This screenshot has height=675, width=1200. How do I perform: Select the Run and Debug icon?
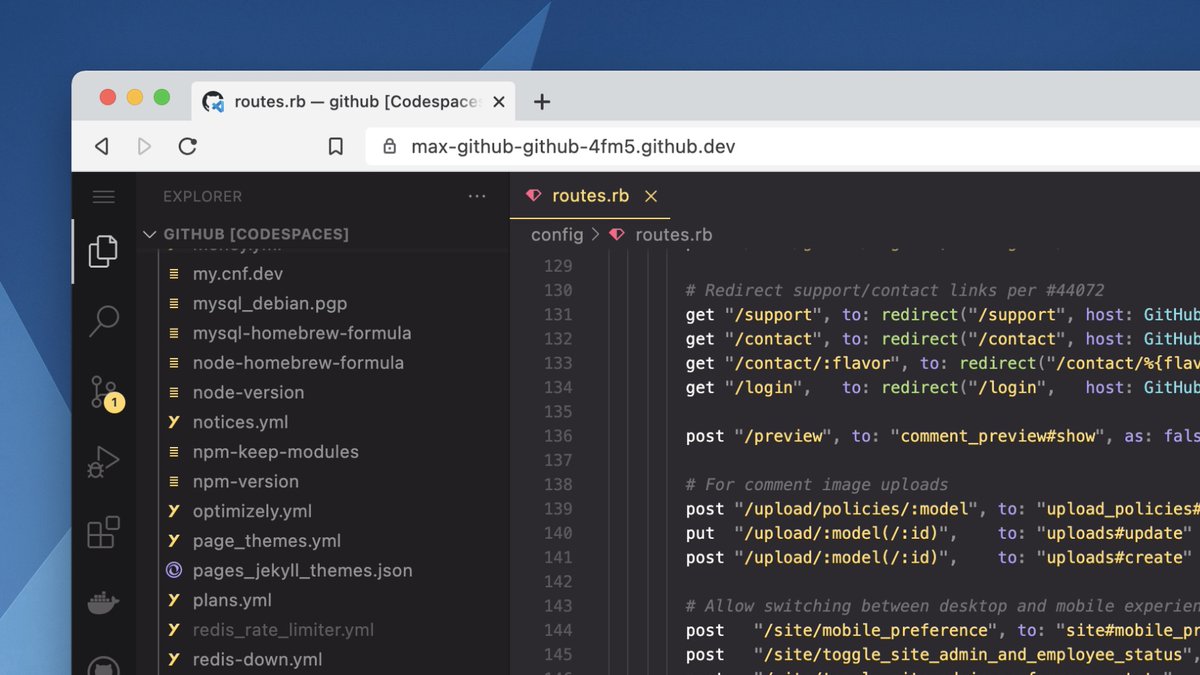[x=103, y=462]
